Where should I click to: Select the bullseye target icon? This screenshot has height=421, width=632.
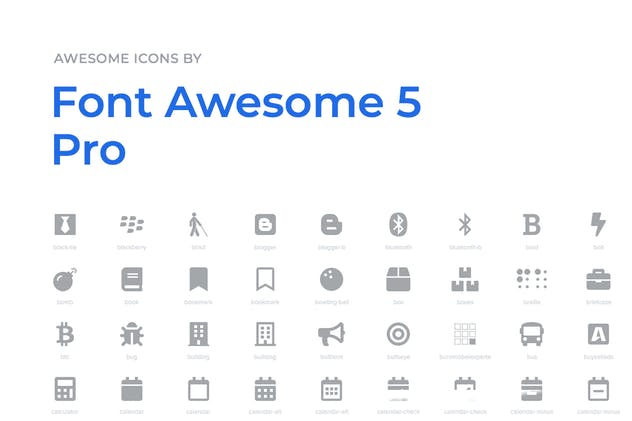coord(398,334)
